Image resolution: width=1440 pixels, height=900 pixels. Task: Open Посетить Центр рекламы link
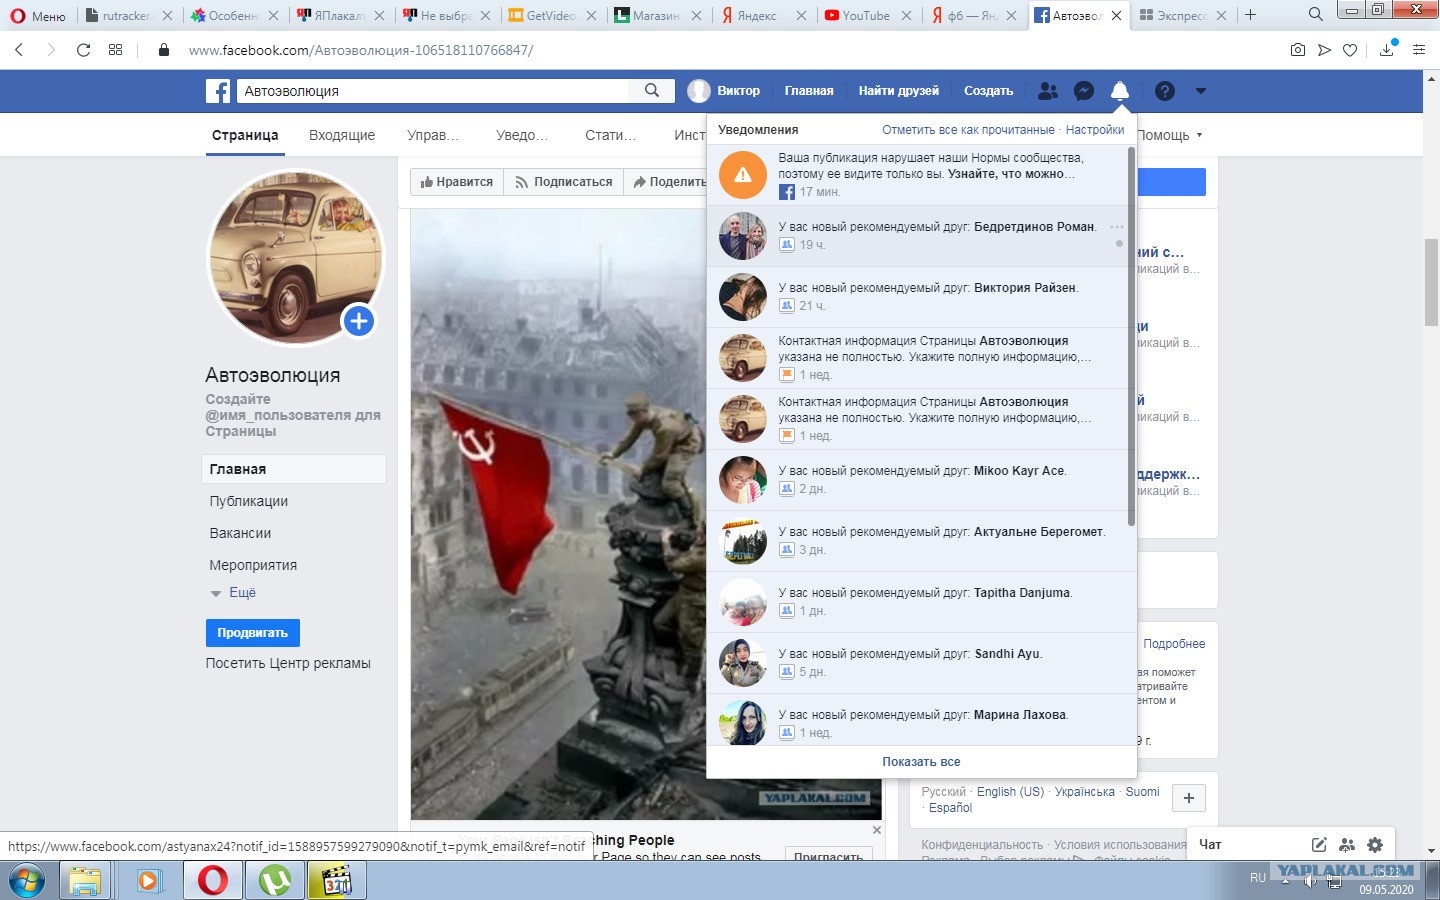pos(288,663)
